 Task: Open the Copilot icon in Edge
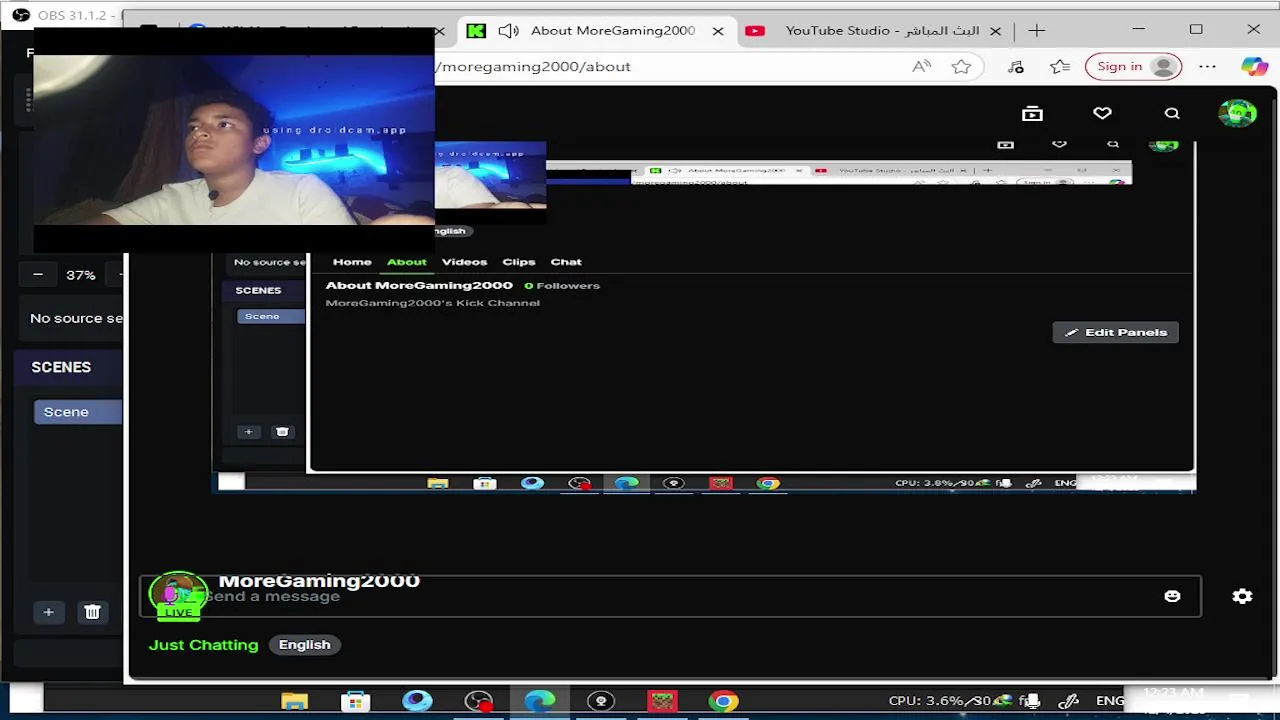1254,67
